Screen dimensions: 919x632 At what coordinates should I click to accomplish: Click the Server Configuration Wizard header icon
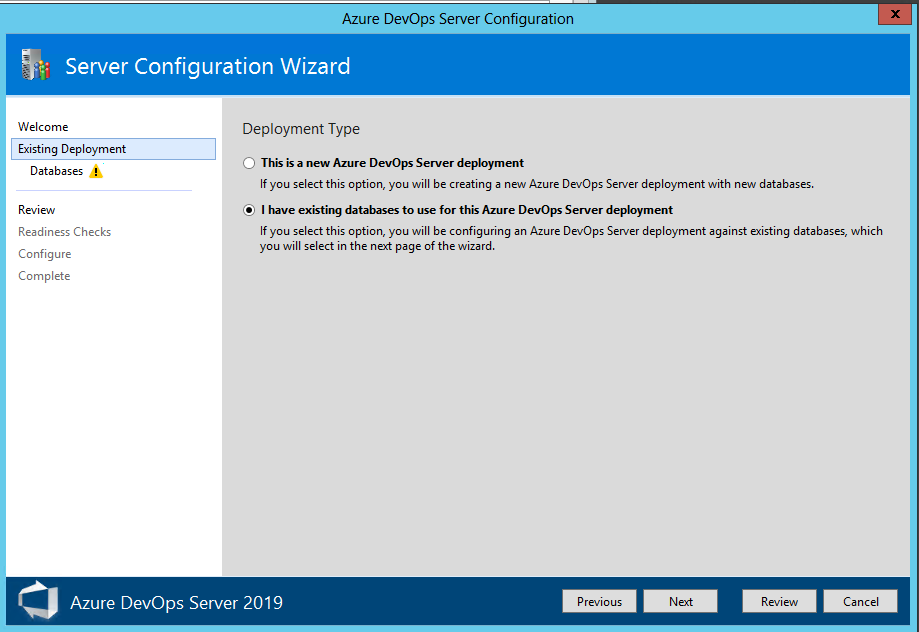tap(34, 65)
